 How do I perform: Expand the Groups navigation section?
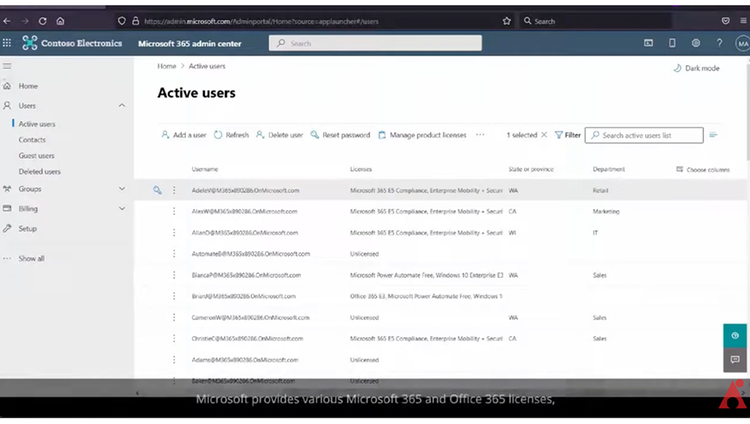pyautogui.click(x=122, y=189)
